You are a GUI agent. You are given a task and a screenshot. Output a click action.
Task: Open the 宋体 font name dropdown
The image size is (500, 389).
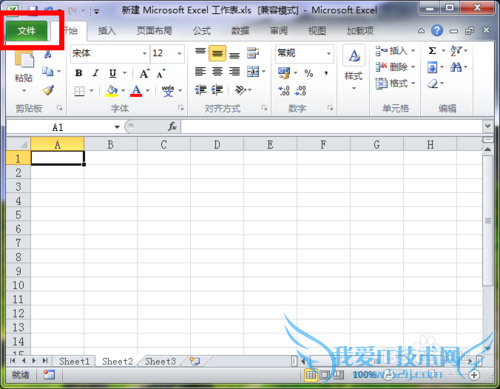click(x=145, y=53)
